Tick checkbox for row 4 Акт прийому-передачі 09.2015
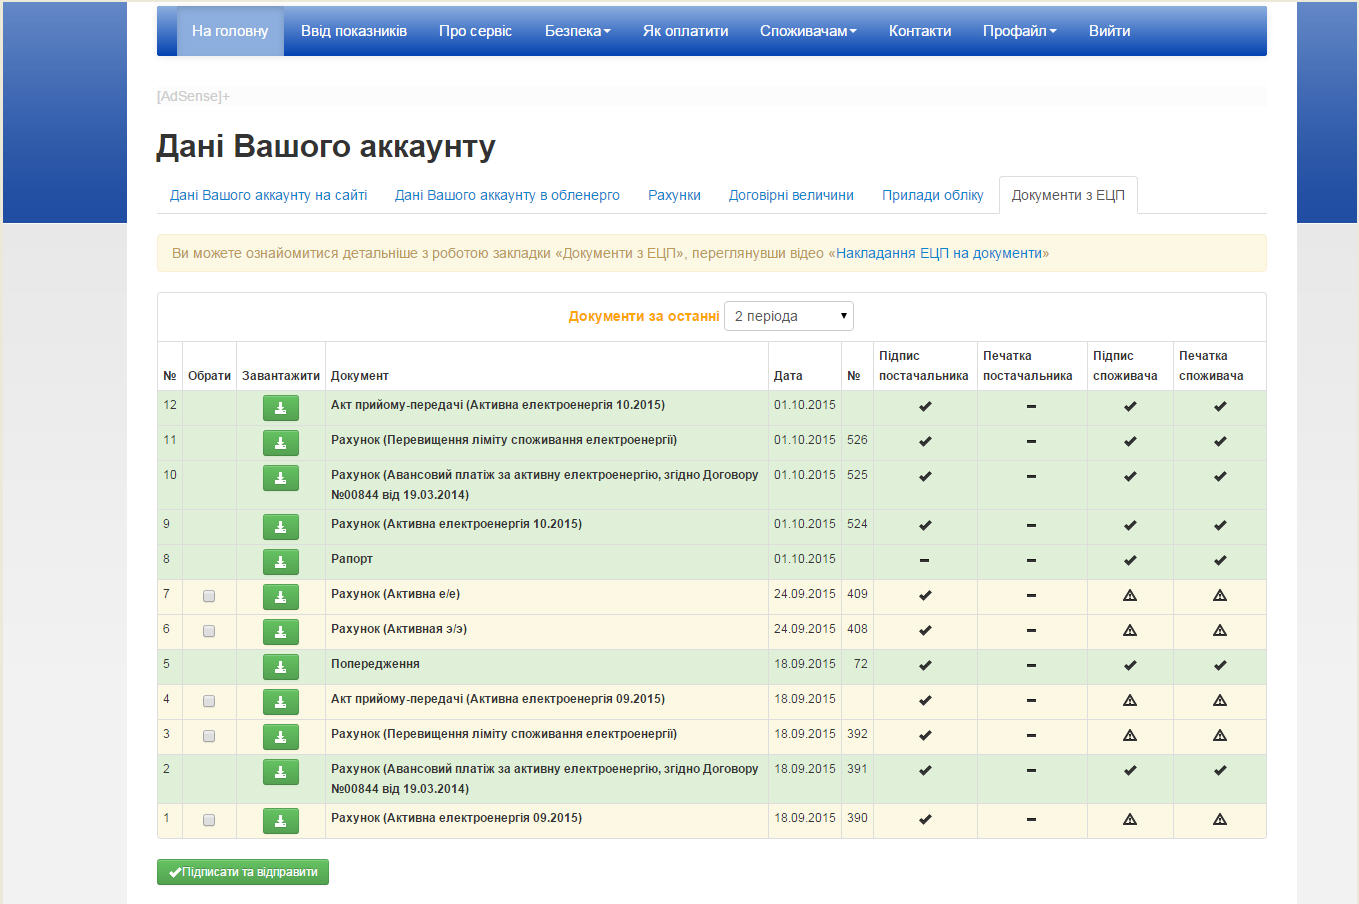This screenshot has height=904, width=1359. (x=209, y=701)
